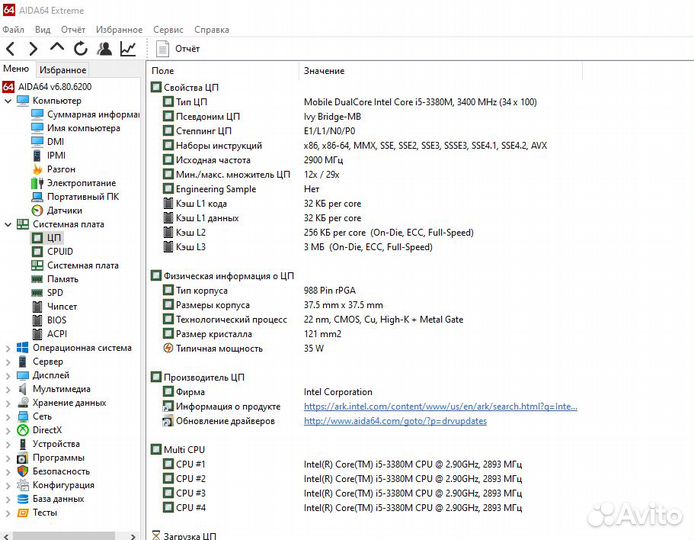Viewport: 694px width, 540px height.
Task: Click the DirectX Xbox icon
Action: (x=23, y=430)
